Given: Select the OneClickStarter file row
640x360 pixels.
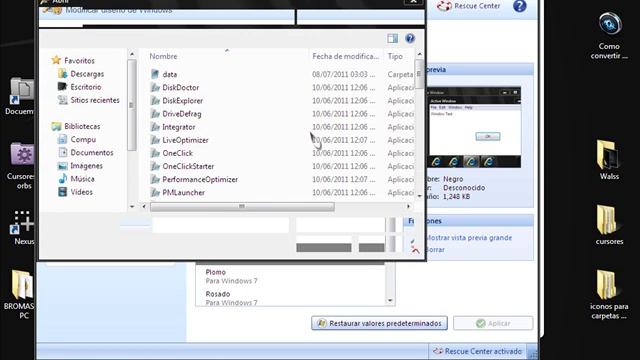Looking at the screenshot, I should pos(282,166).
